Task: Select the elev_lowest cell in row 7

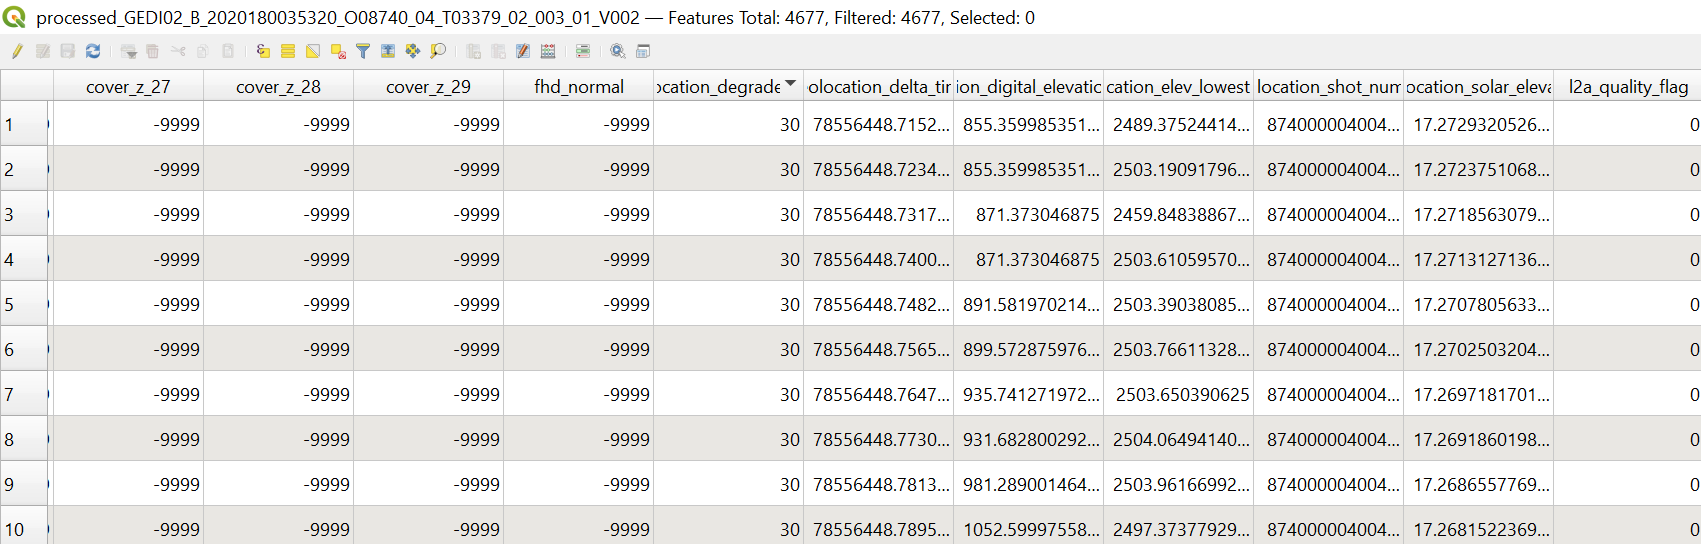Action: [x=1179, y=394]
